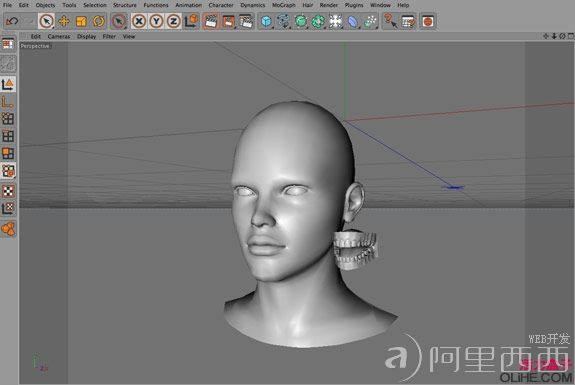
Task: Open the MoGraph menu
Action: coord(283,5)
